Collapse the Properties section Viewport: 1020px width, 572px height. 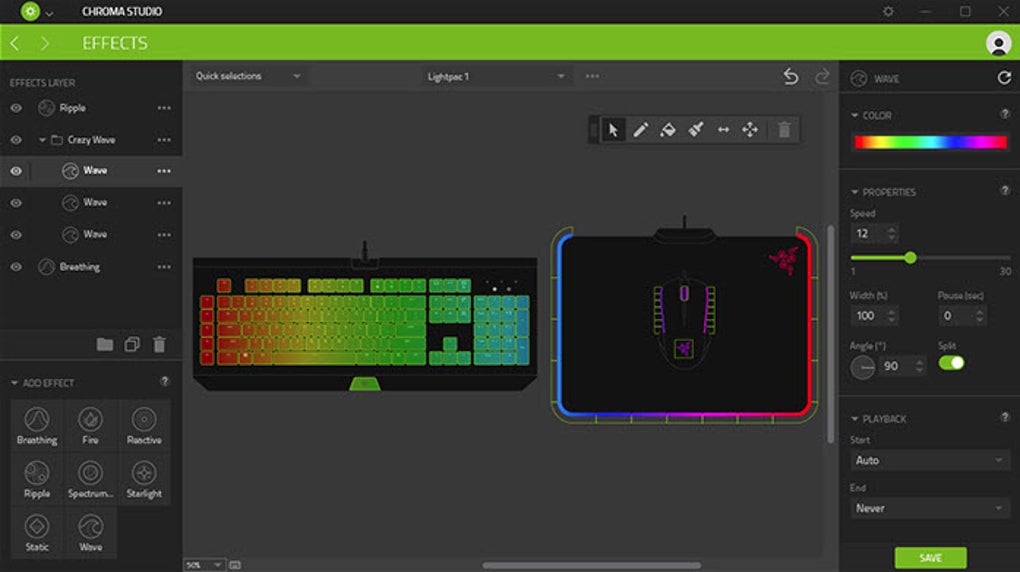[855, 192]
